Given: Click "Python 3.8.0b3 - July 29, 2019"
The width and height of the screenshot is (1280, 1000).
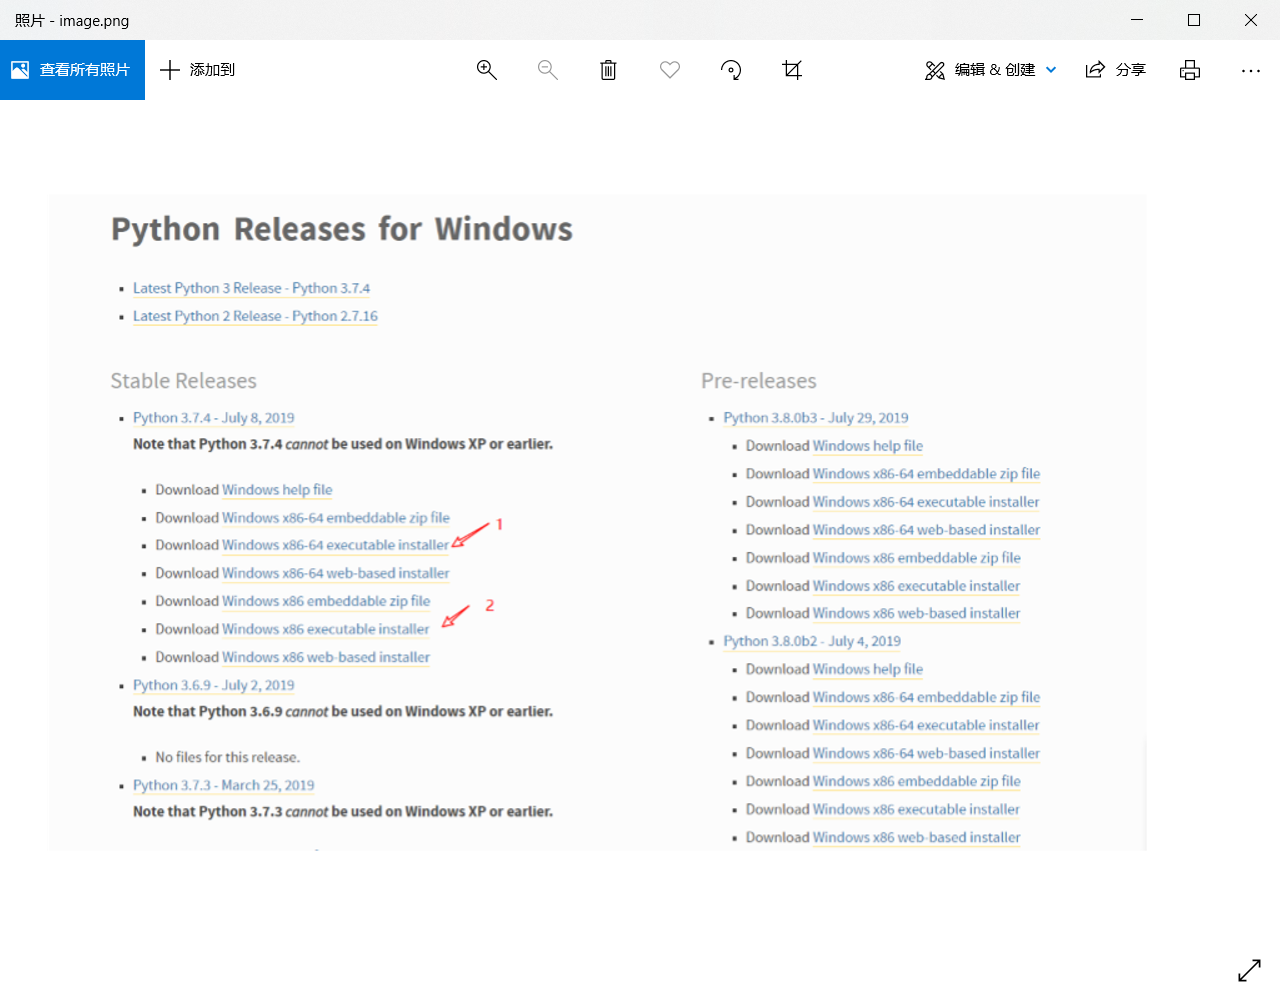Looking at the screenshot, I should (x=816, y=418).
